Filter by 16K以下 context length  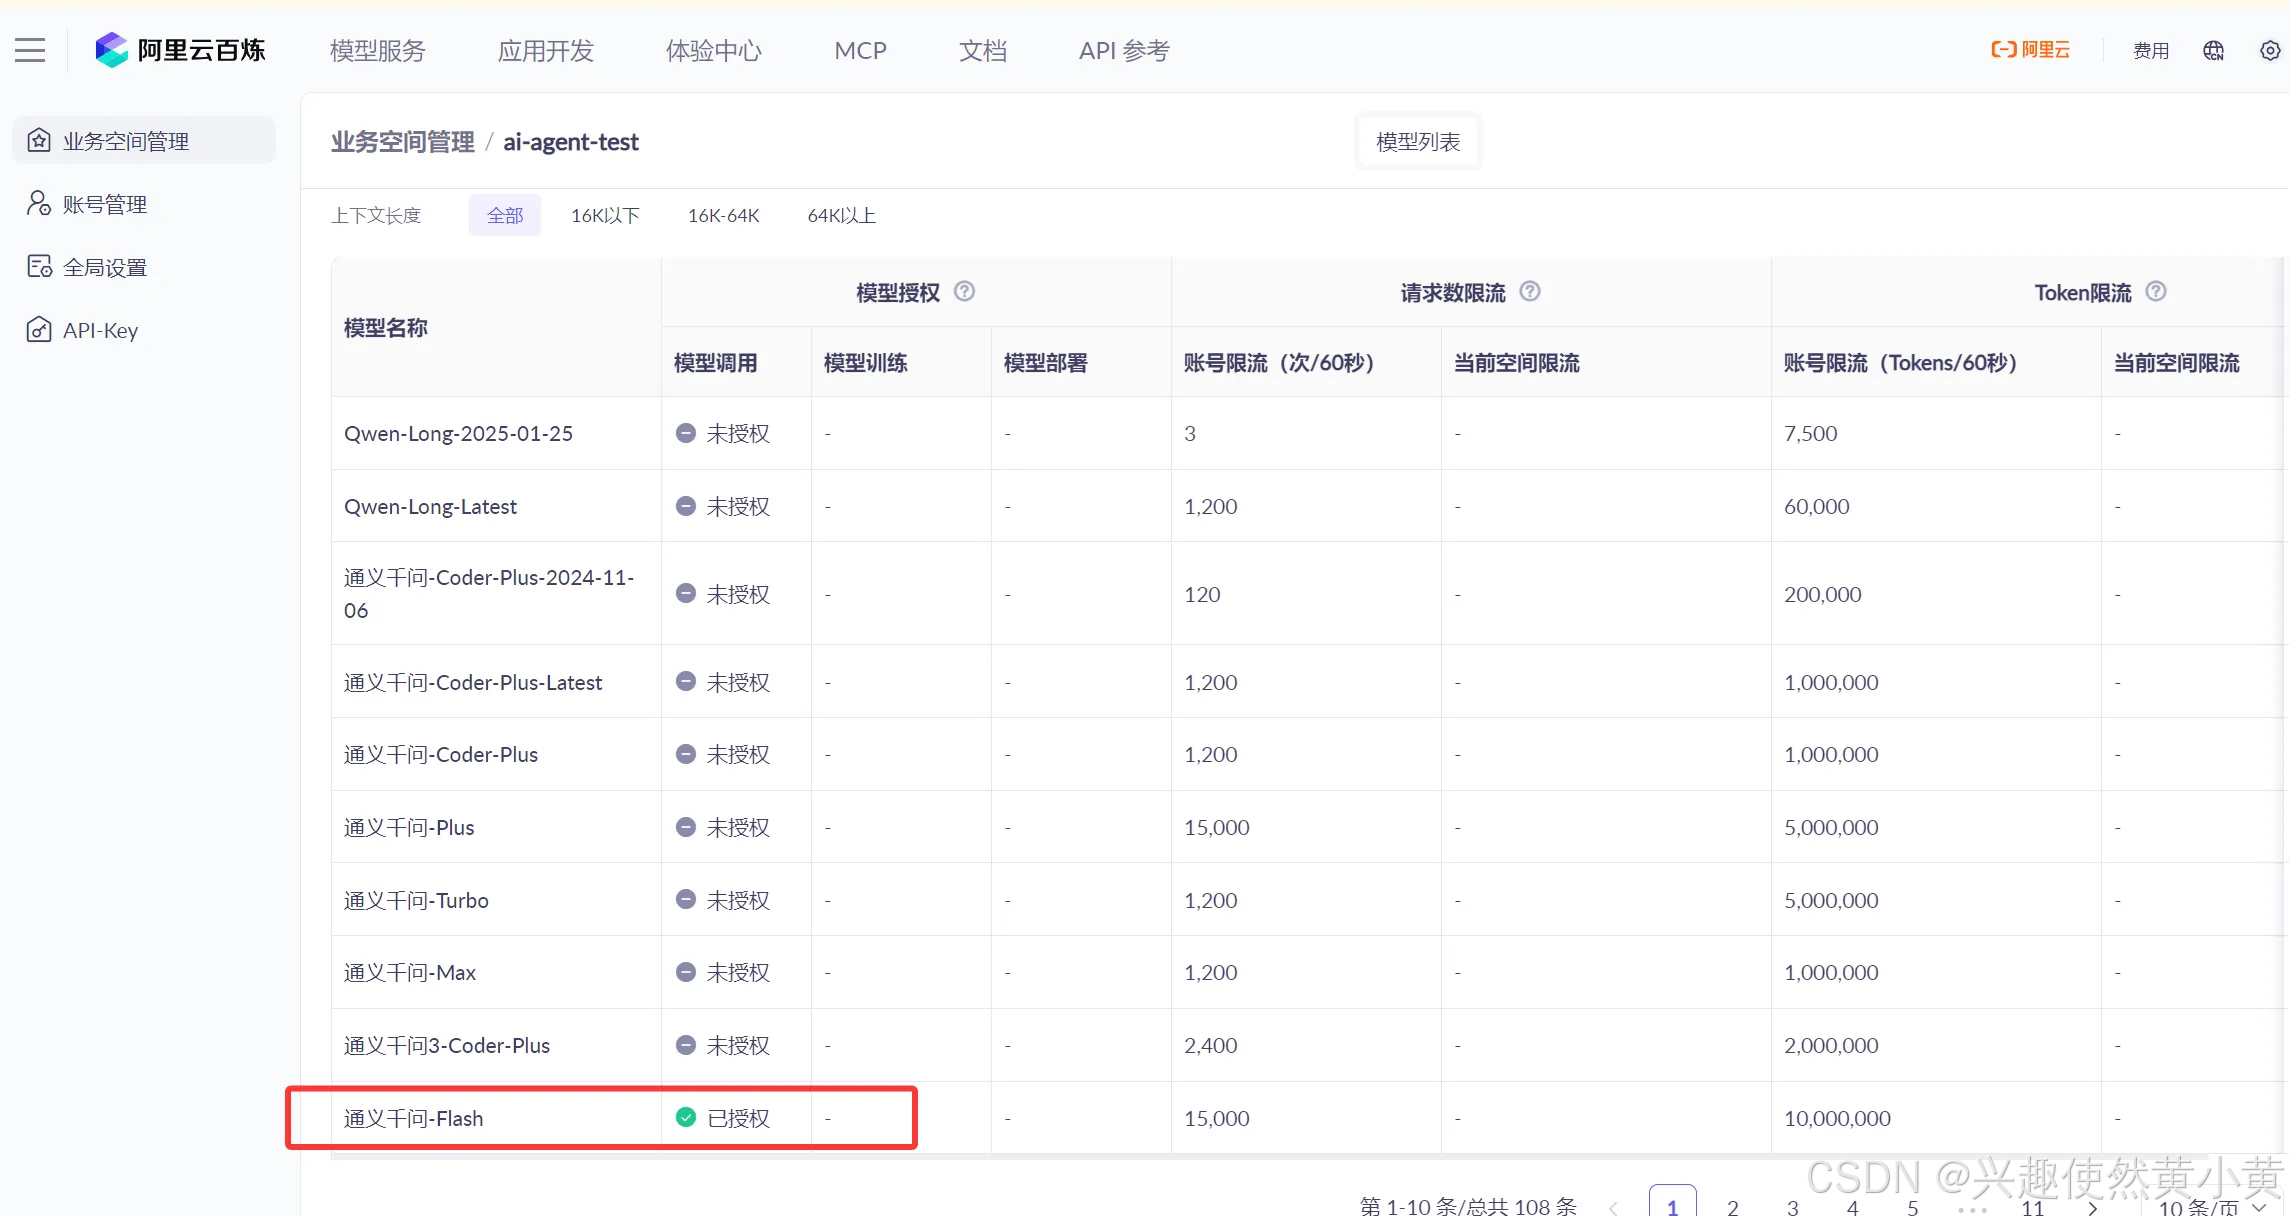(x=605, y=215)
